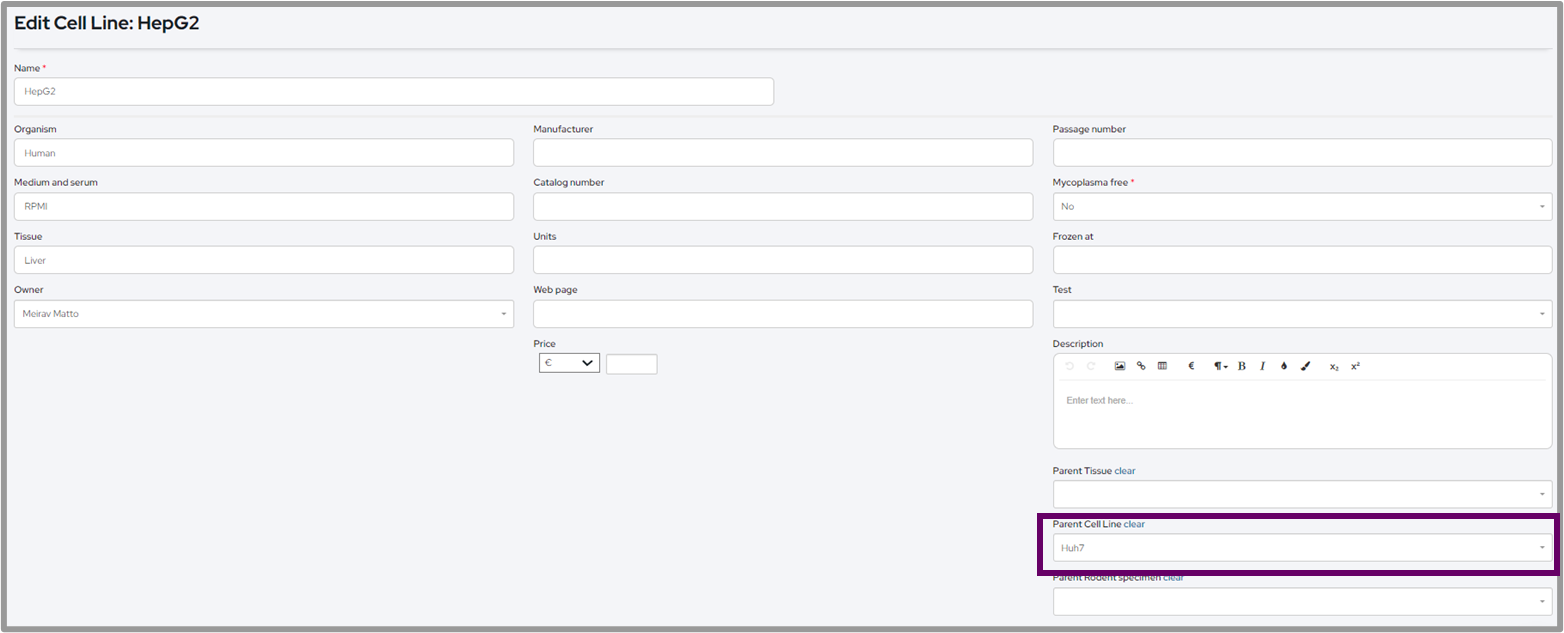Click the Catalog number input field
The image size is (1564, 633).
(x=783, y=206)
